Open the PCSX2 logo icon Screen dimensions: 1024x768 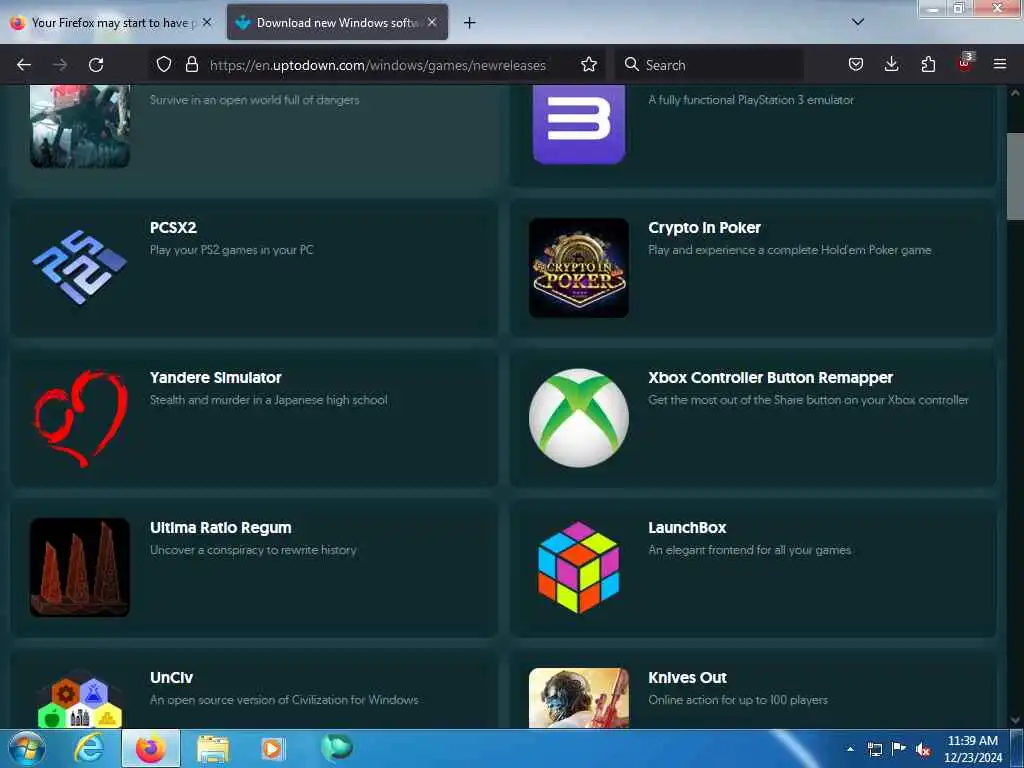click(x=80, y=267)
